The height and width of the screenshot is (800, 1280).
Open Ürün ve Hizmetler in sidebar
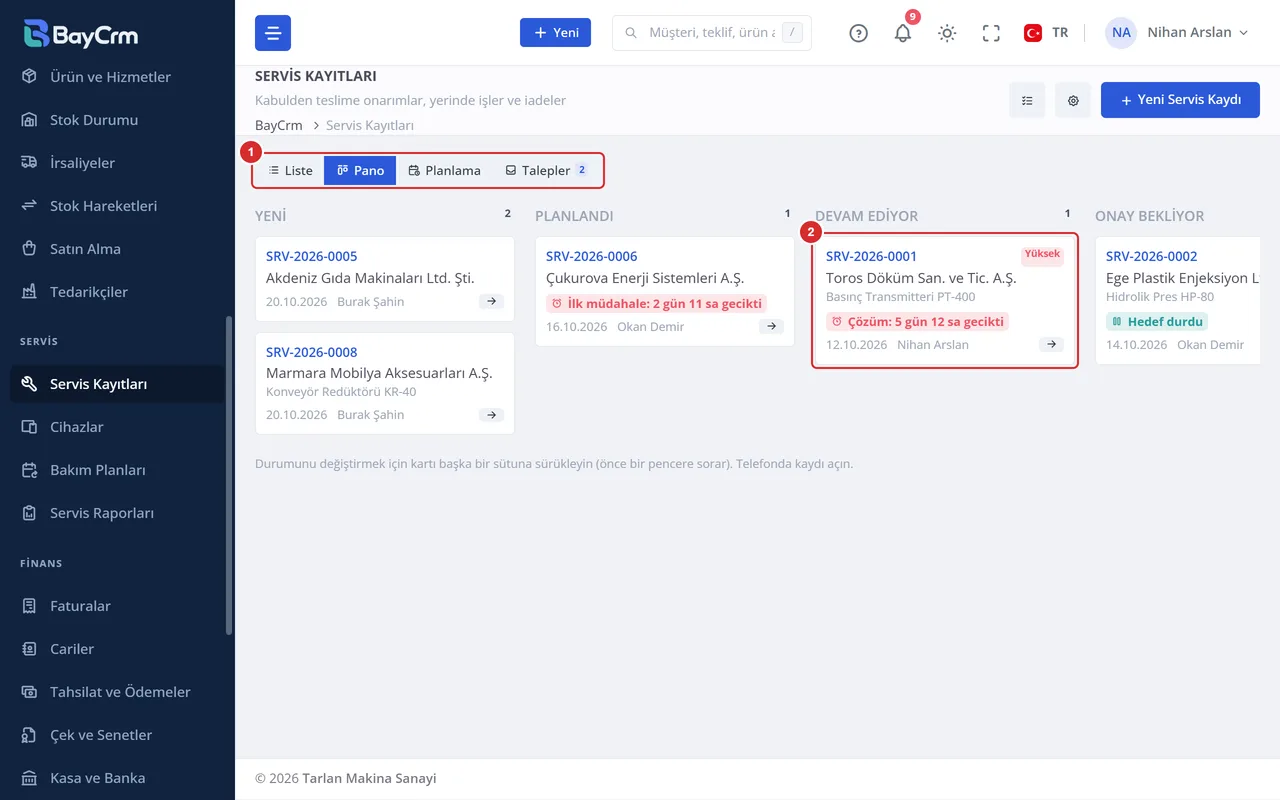pos(117,77)
